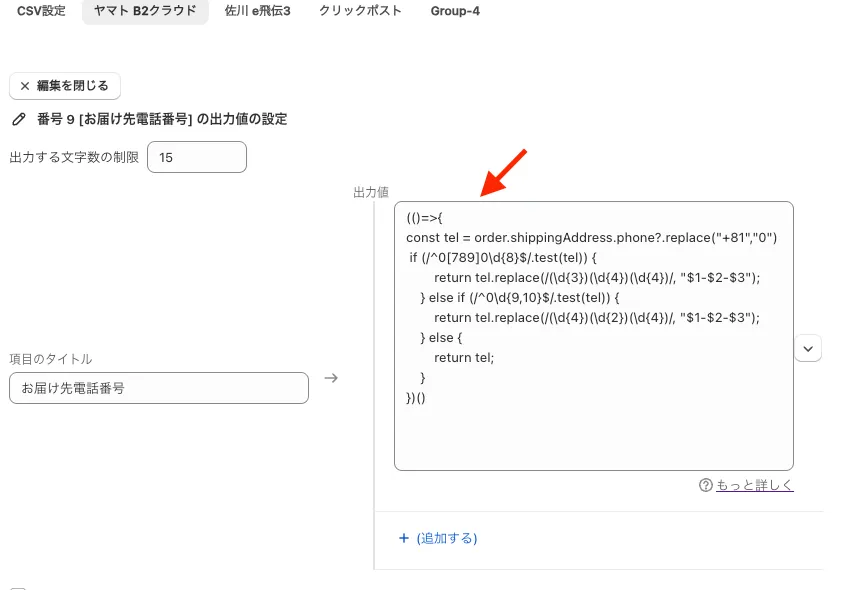Click the 項目のタイトル input with お届け先電話番号
The width and height of the screenshot is (867, 590).
(158, 388)
